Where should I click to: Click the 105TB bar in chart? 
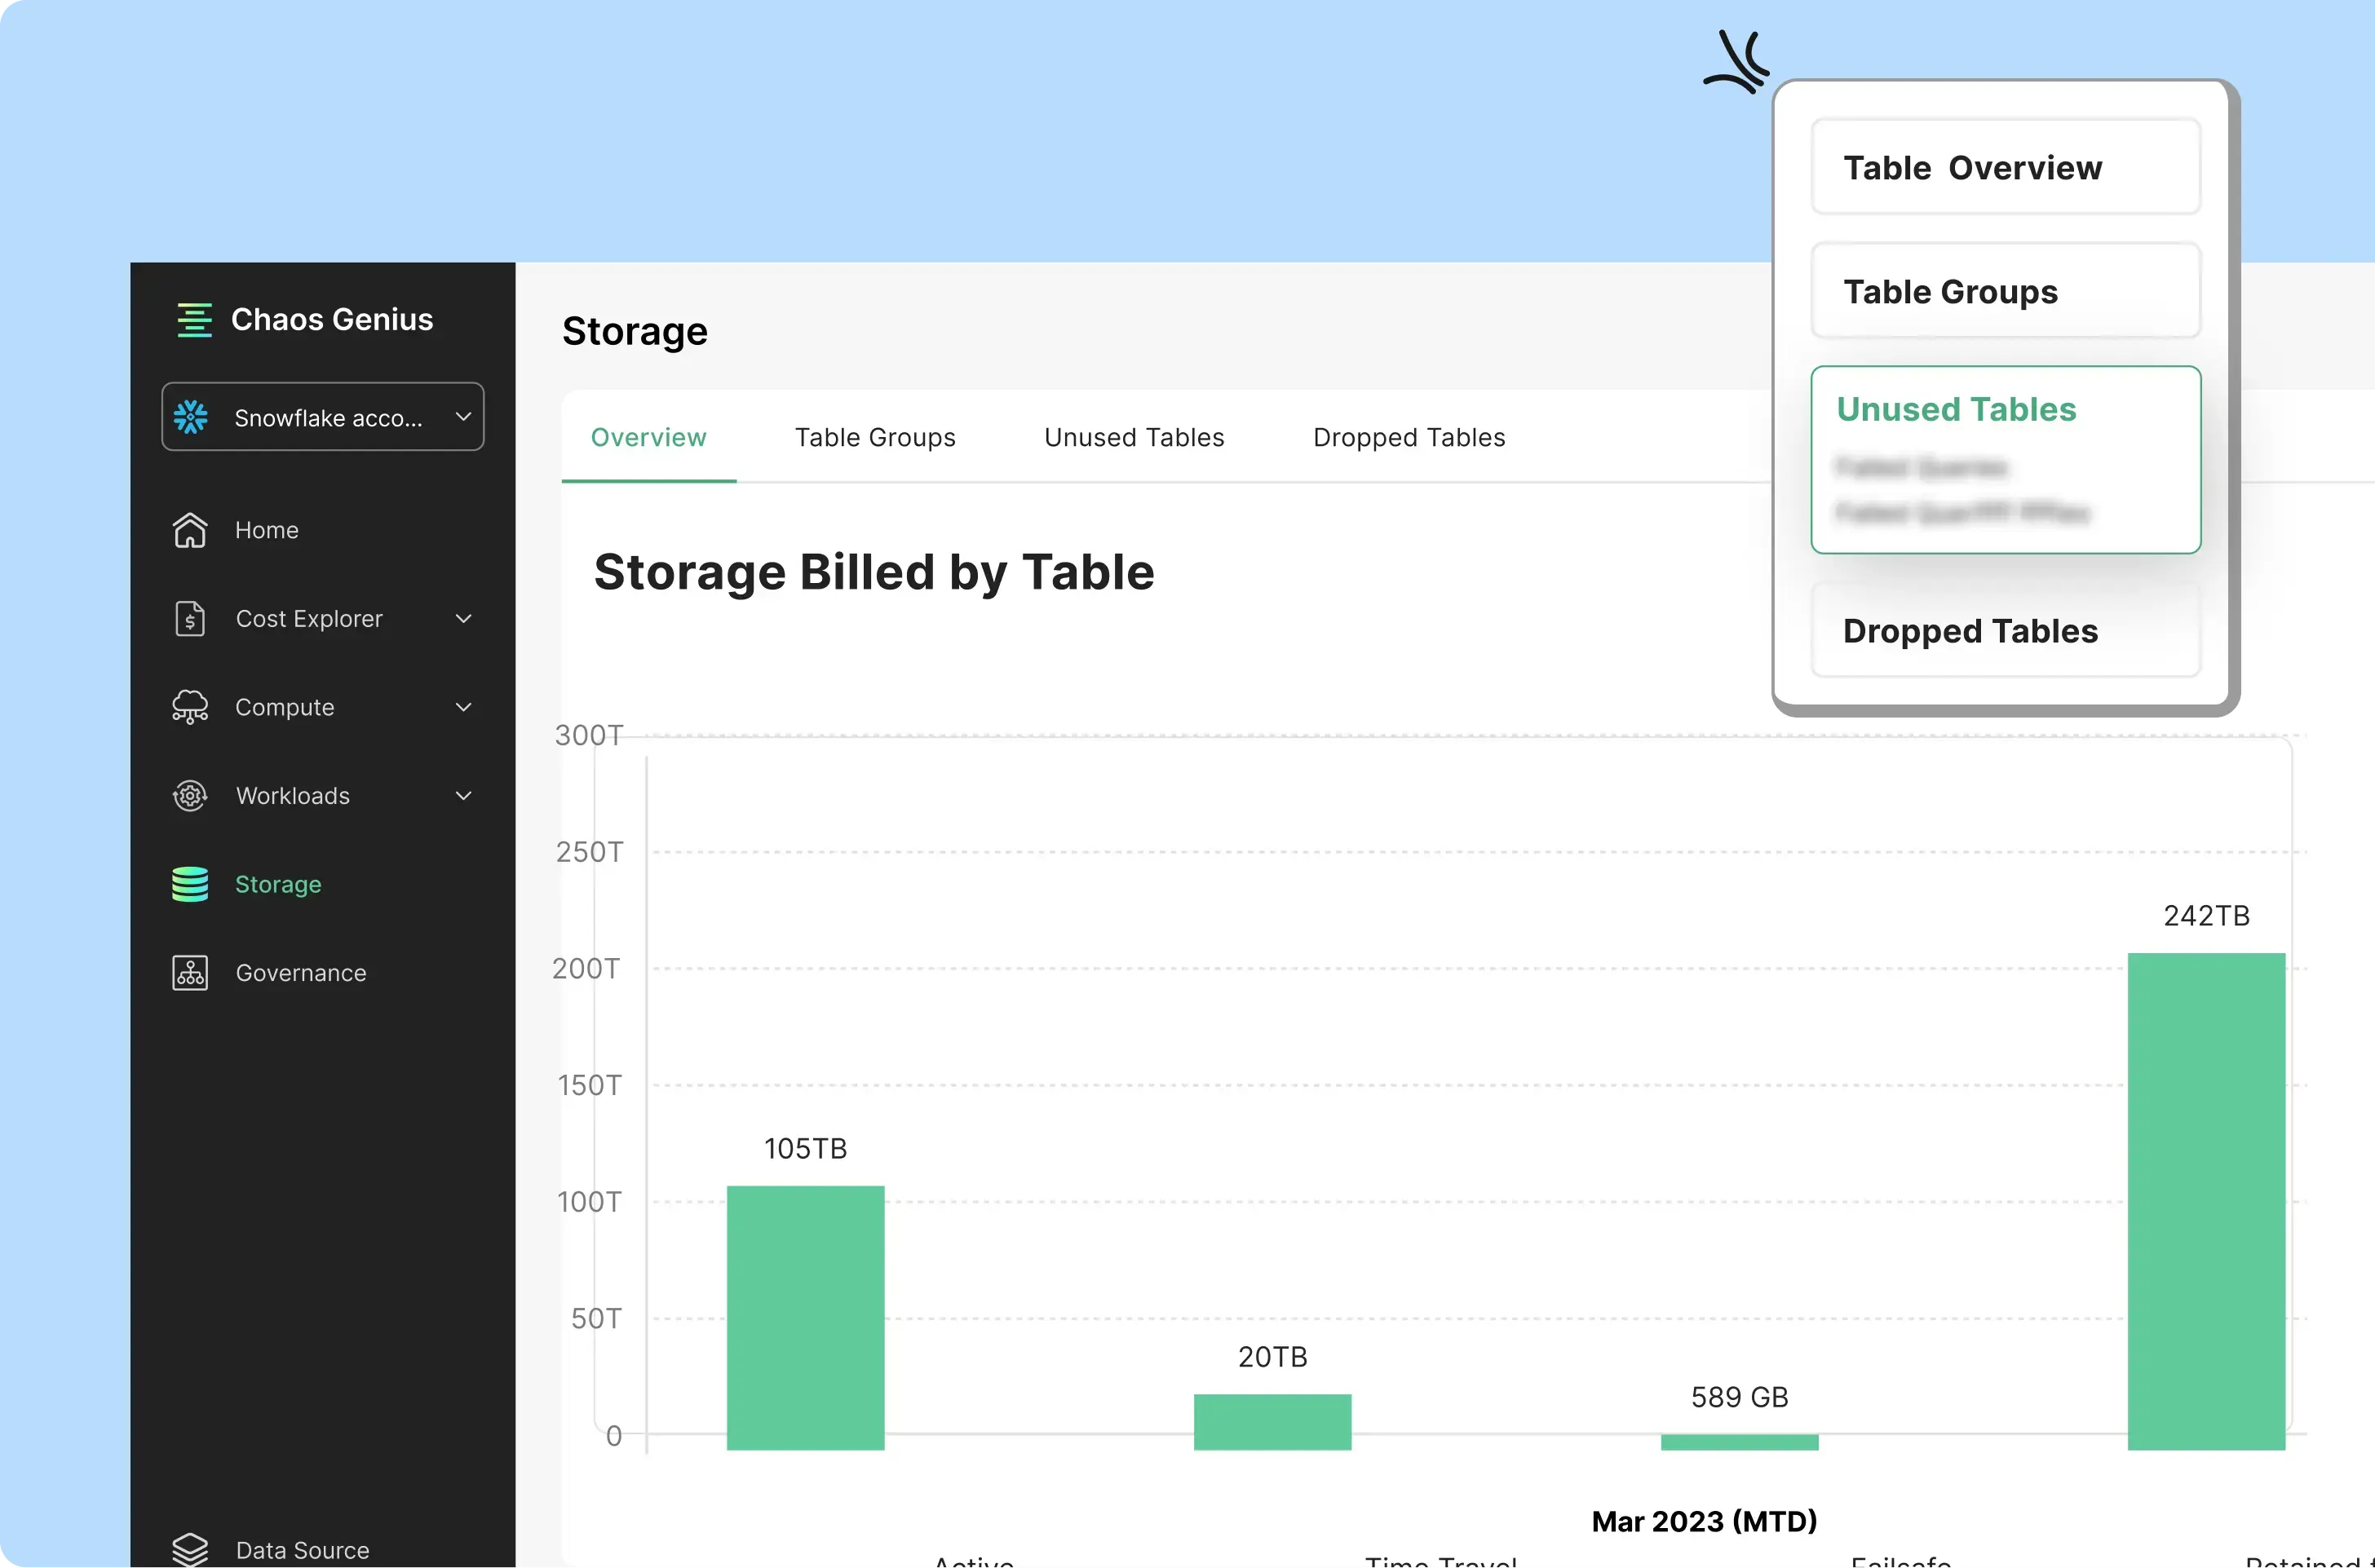point(805,1318)
